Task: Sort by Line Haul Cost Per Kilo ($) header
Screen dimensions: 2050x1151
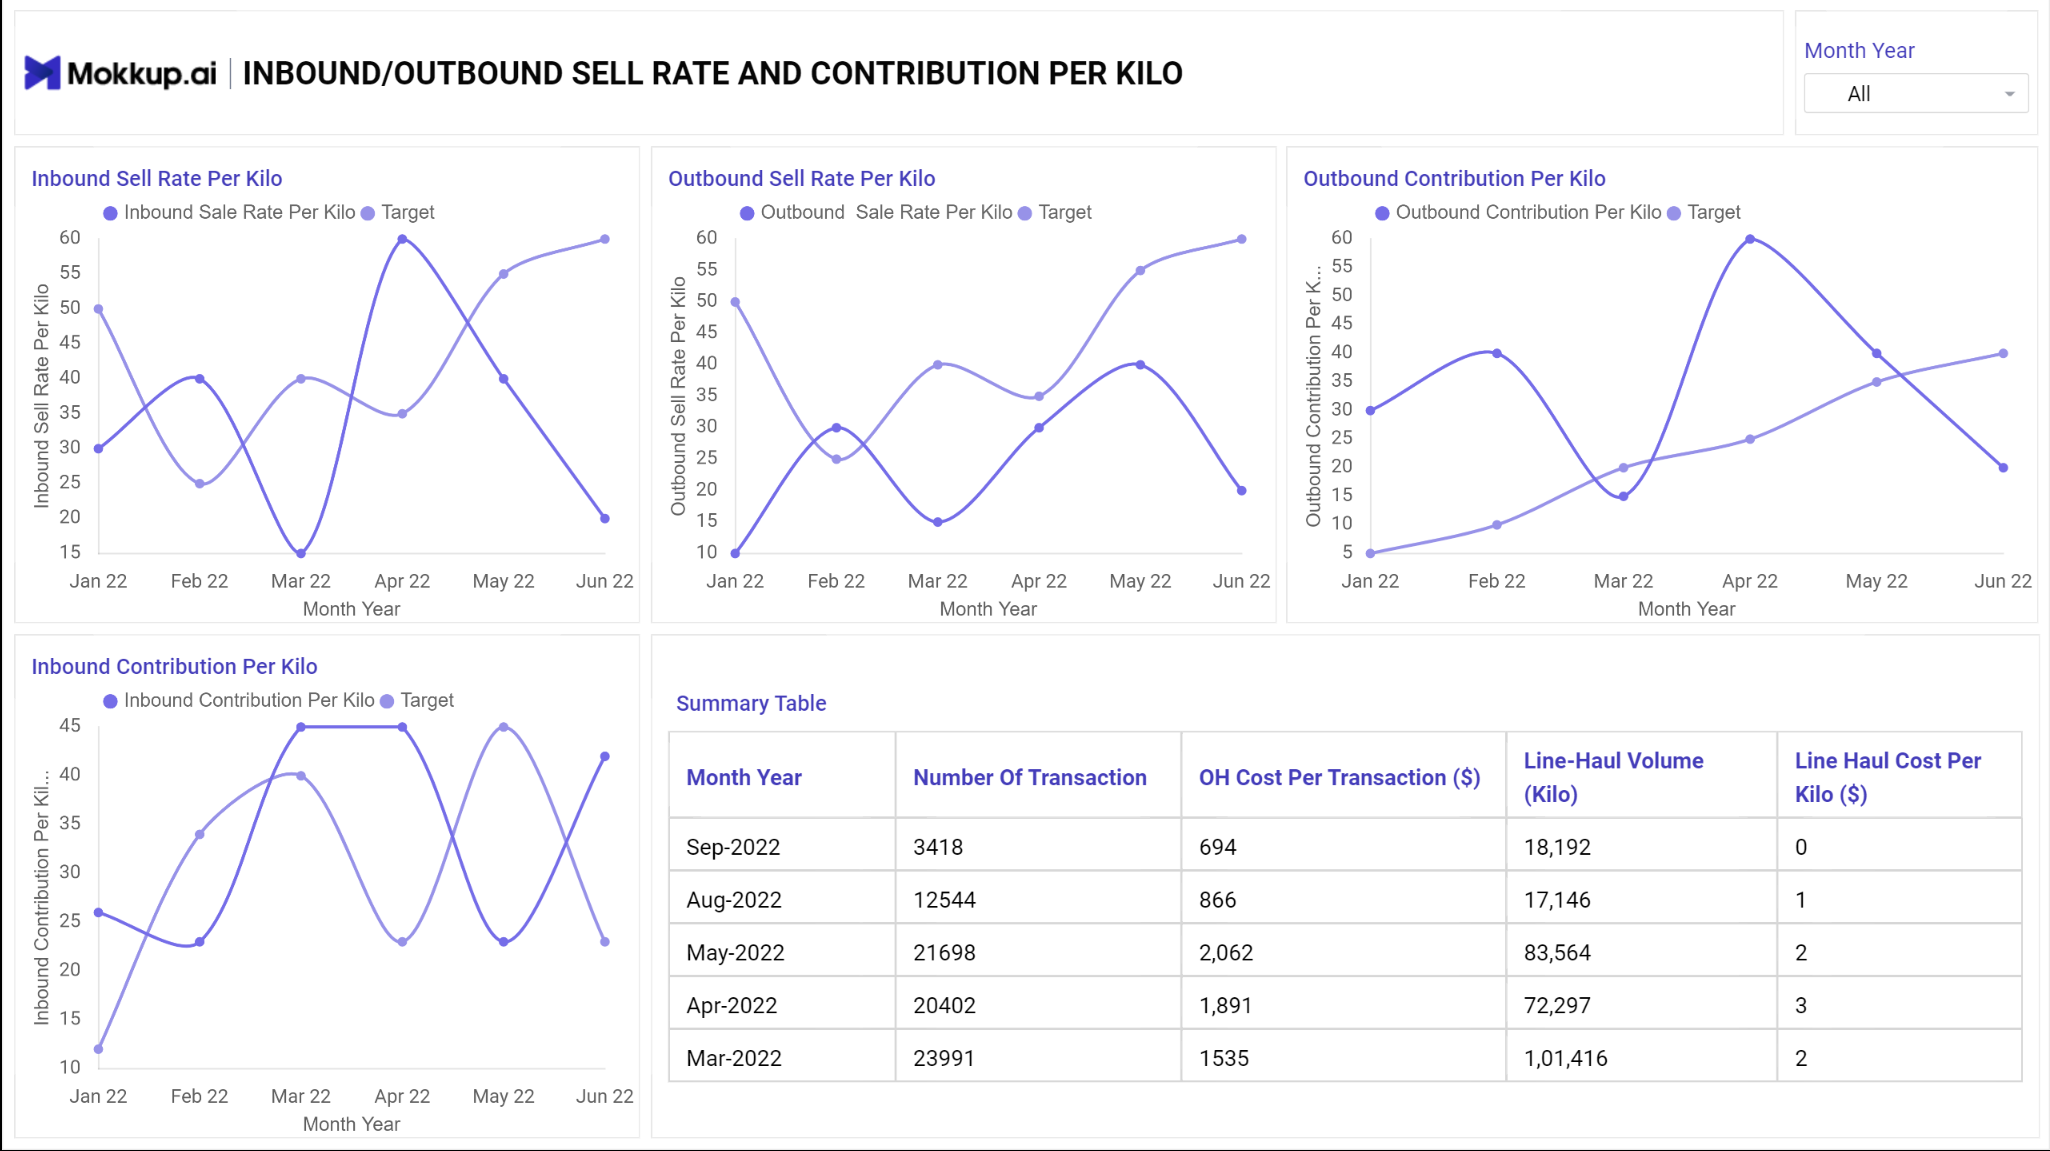Action: coord(1887,777)
